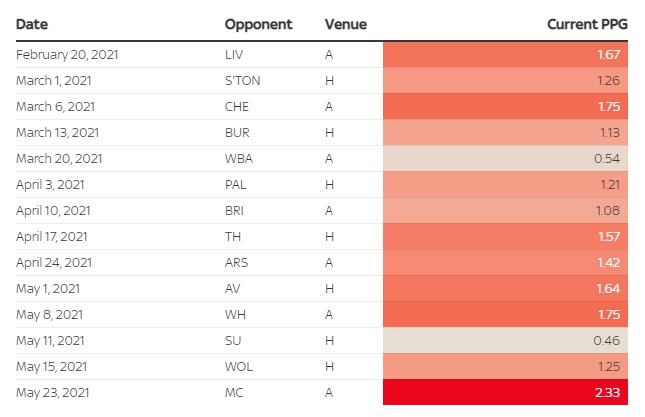This screenshot has width=645, height=417.
Task: Click the 0.54 beige PPG cell
Action: [505, 158]
